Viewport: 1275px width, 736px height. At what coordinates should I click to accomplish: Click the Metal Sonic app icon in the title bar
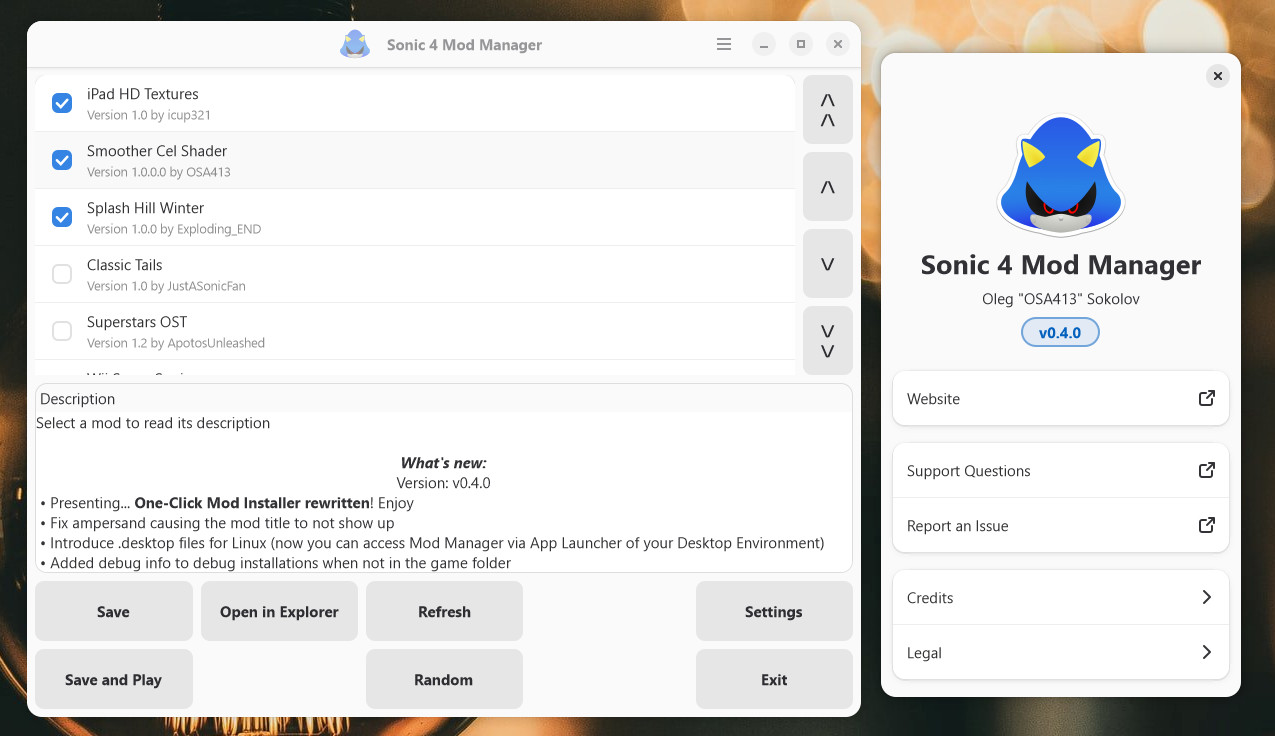(355, 44)
